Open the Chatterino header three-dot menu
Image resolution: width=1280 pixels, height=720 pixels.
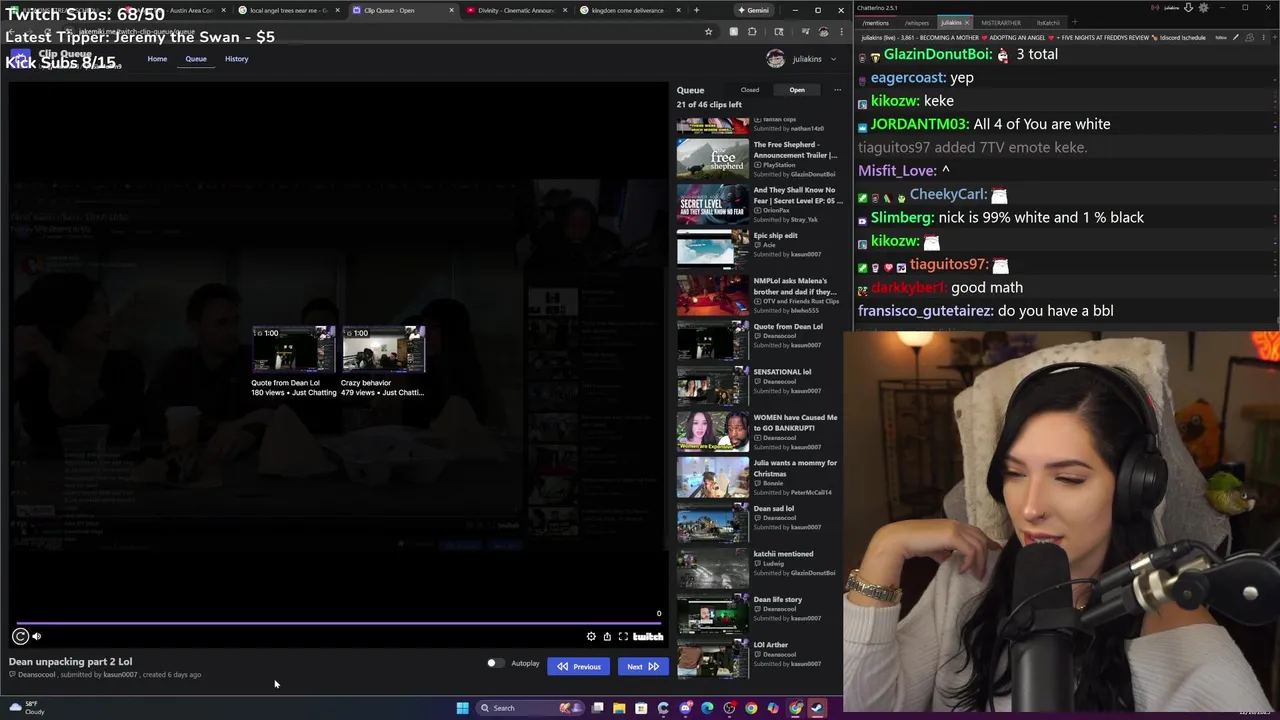click(x=1262, y=38)
